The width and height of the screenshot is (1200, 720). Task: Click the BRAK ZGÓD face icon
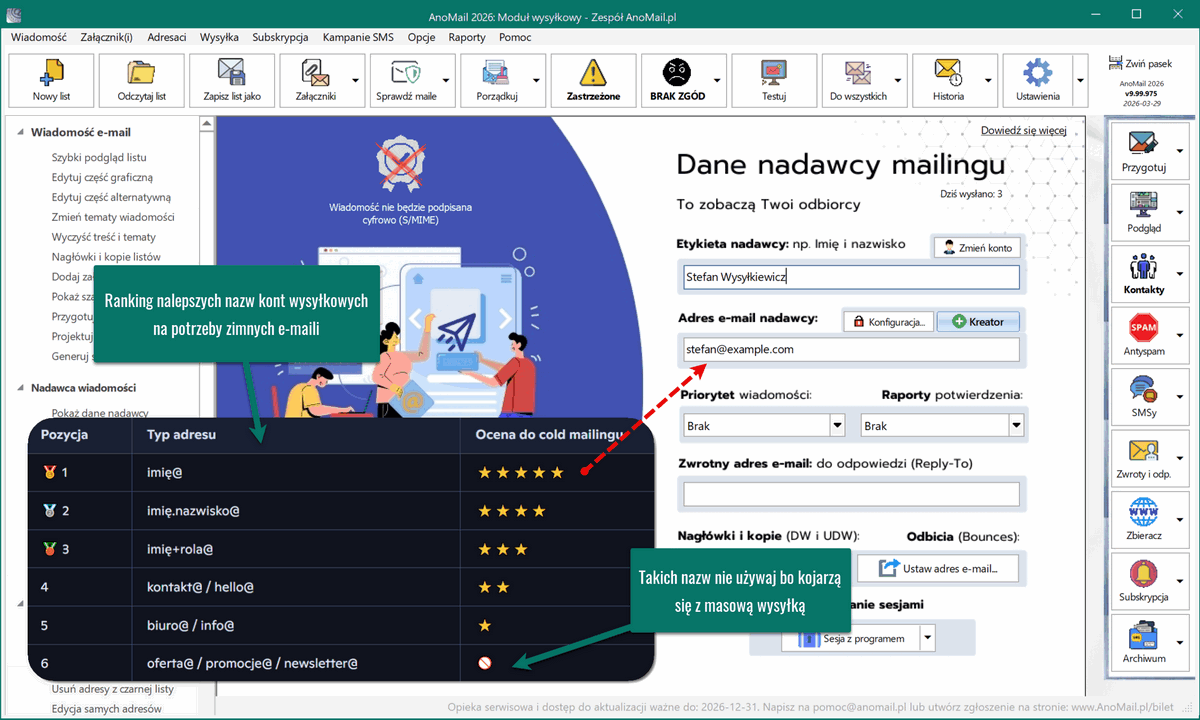coord(677,73)
